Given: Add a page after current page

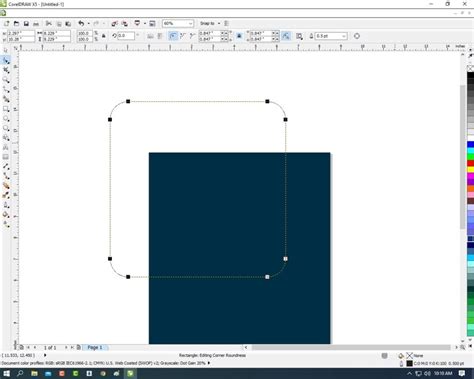Looking at the screenshot, I should point(79,347).
